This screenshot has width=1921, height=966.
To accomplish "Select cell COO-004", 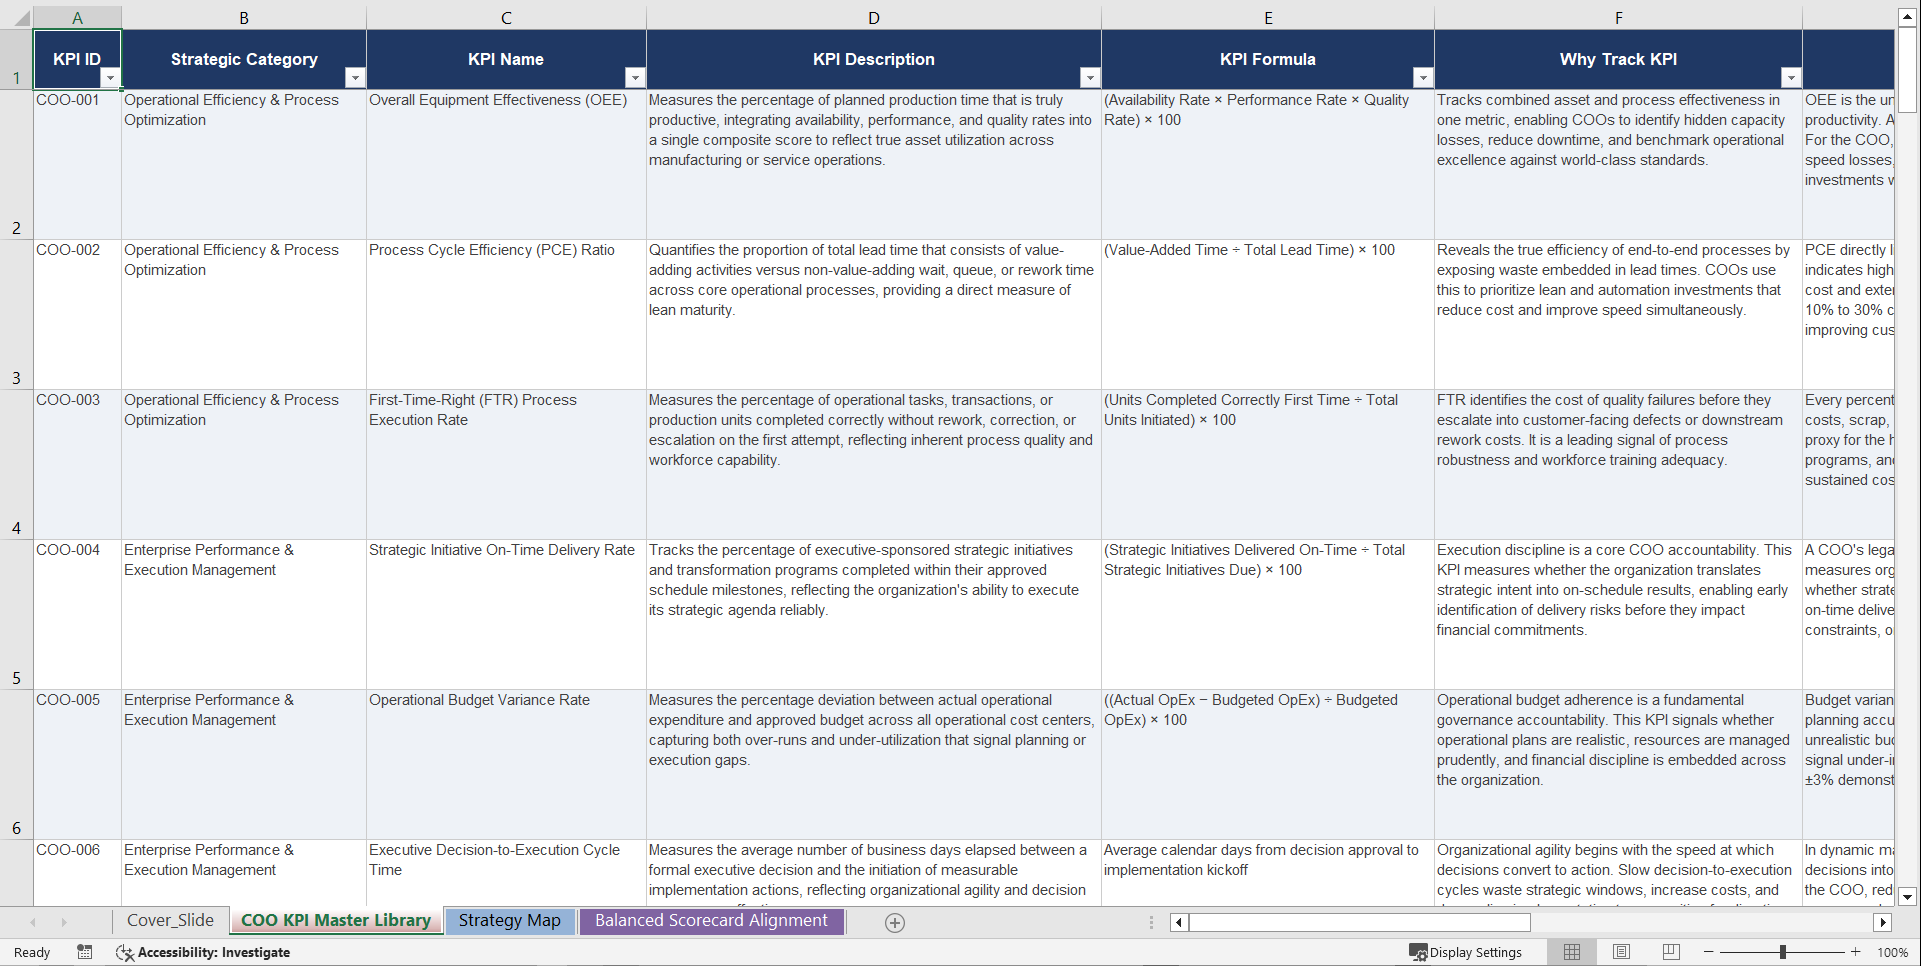I will tap(77, 614).
